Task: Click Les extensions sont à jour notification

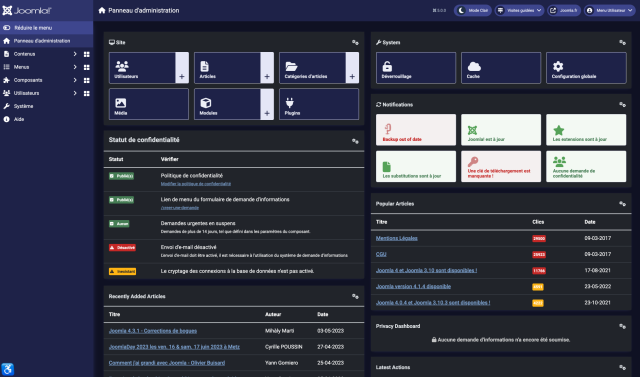Action: pos(586,130)
